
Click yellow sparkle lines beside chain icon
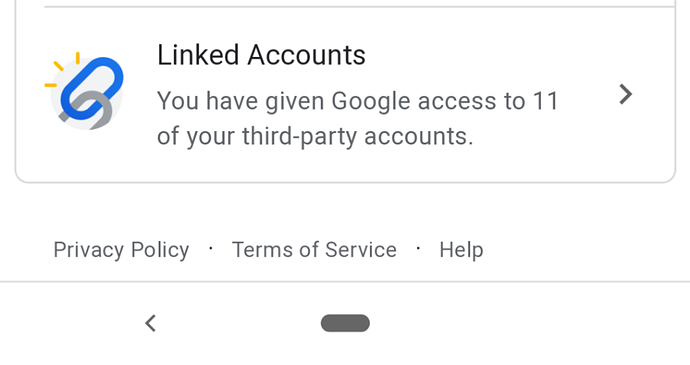[x=62, y=69]
